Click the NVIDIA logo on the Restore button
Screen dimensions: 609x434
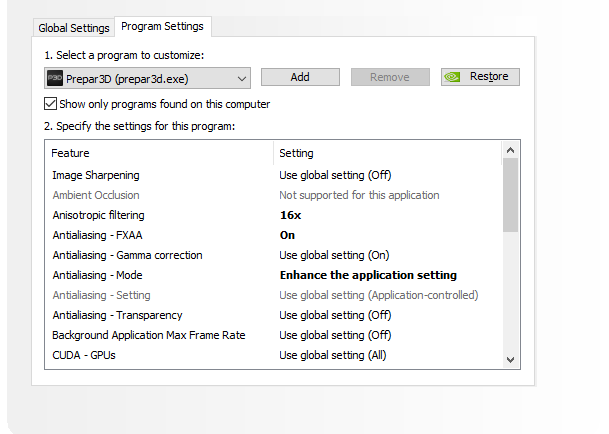coord(452,77)
